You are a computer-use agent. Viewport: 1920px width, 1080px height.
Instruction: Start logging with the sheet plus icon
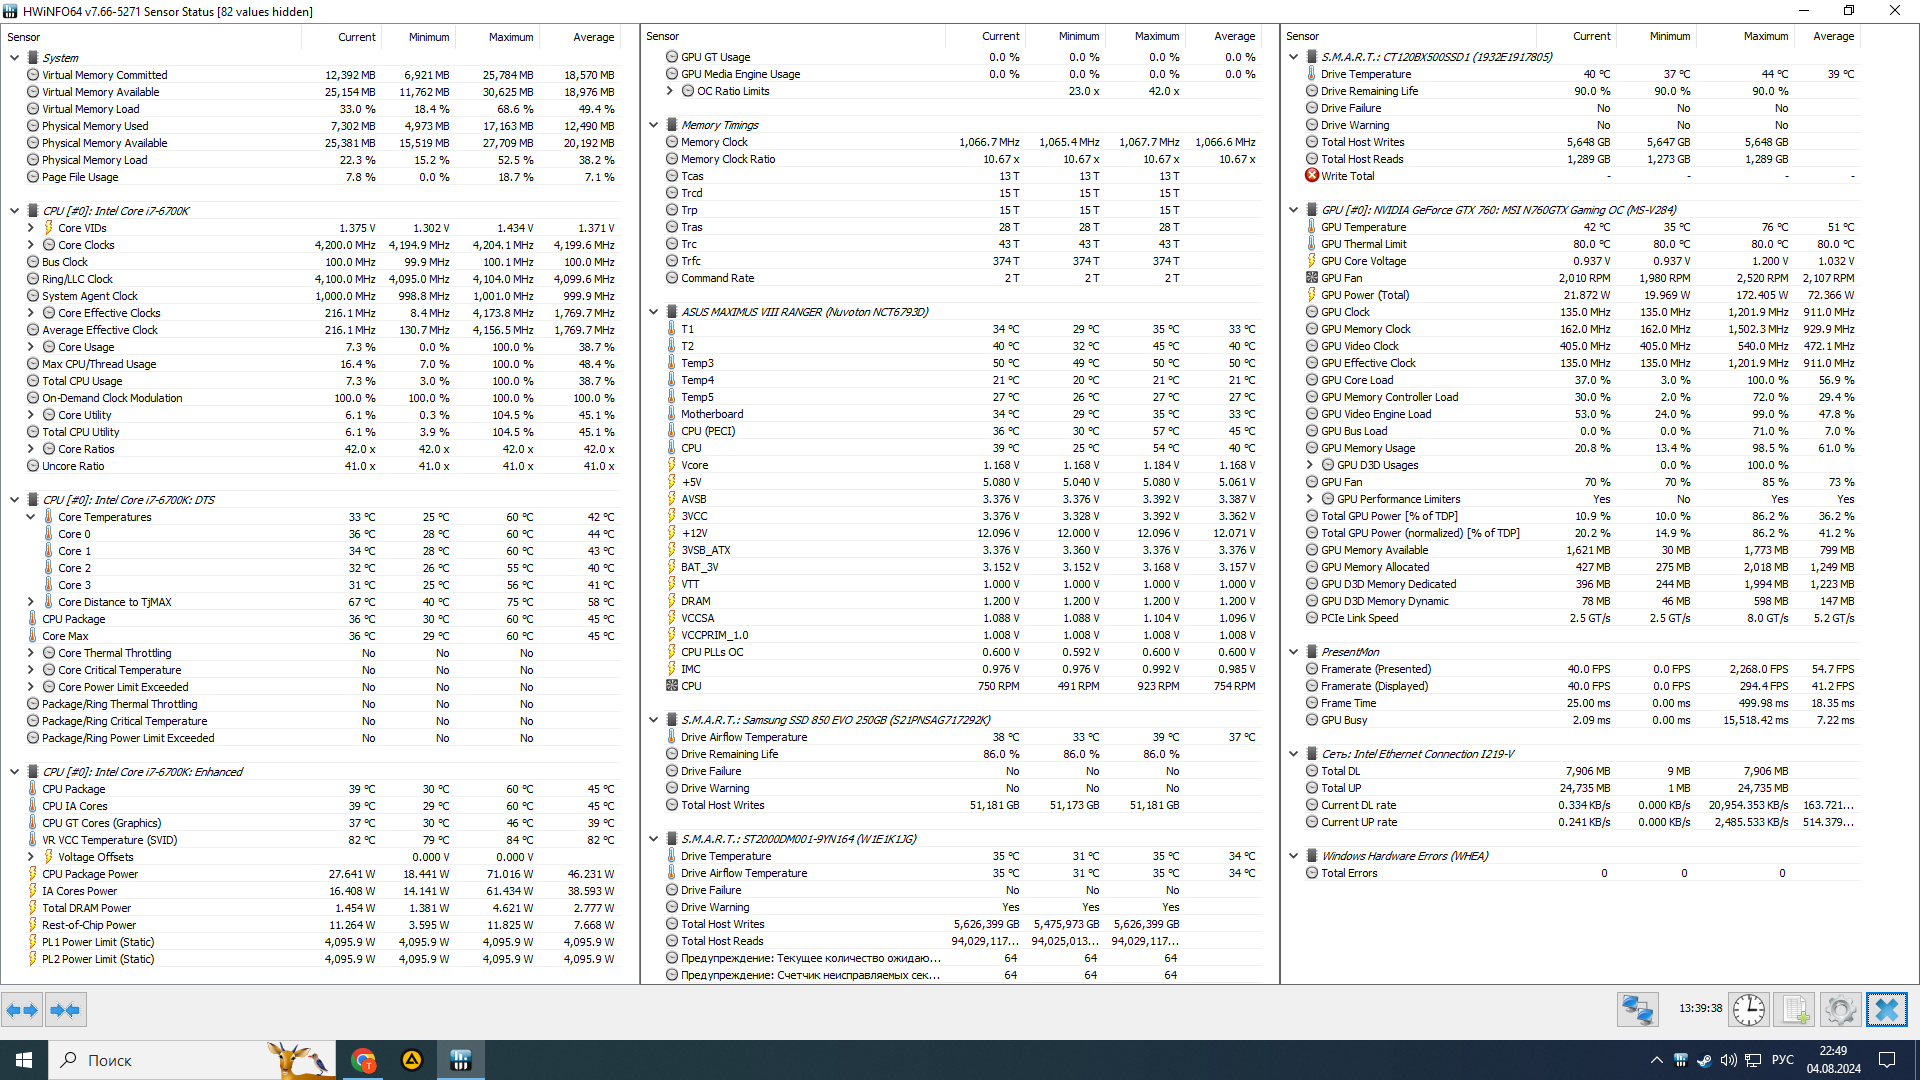[x=1794, y=1010]
